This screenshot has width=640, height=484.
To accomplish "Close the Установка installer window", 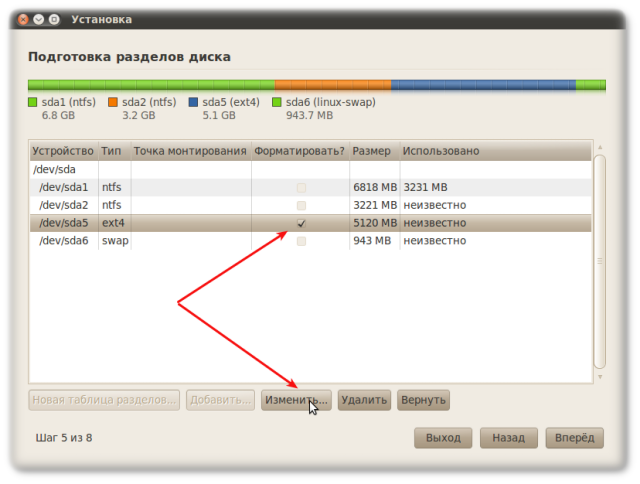I will tap(22, 19).
